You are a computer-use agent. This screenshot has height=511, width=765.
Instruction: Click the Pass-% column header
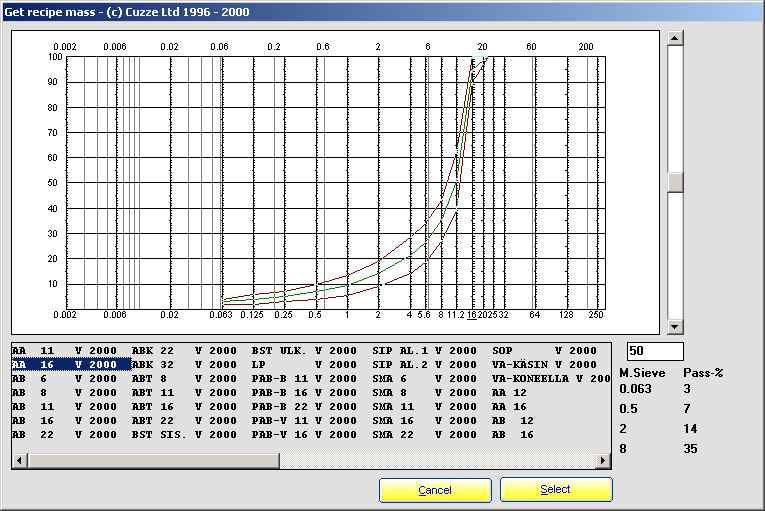coord(703,373)
